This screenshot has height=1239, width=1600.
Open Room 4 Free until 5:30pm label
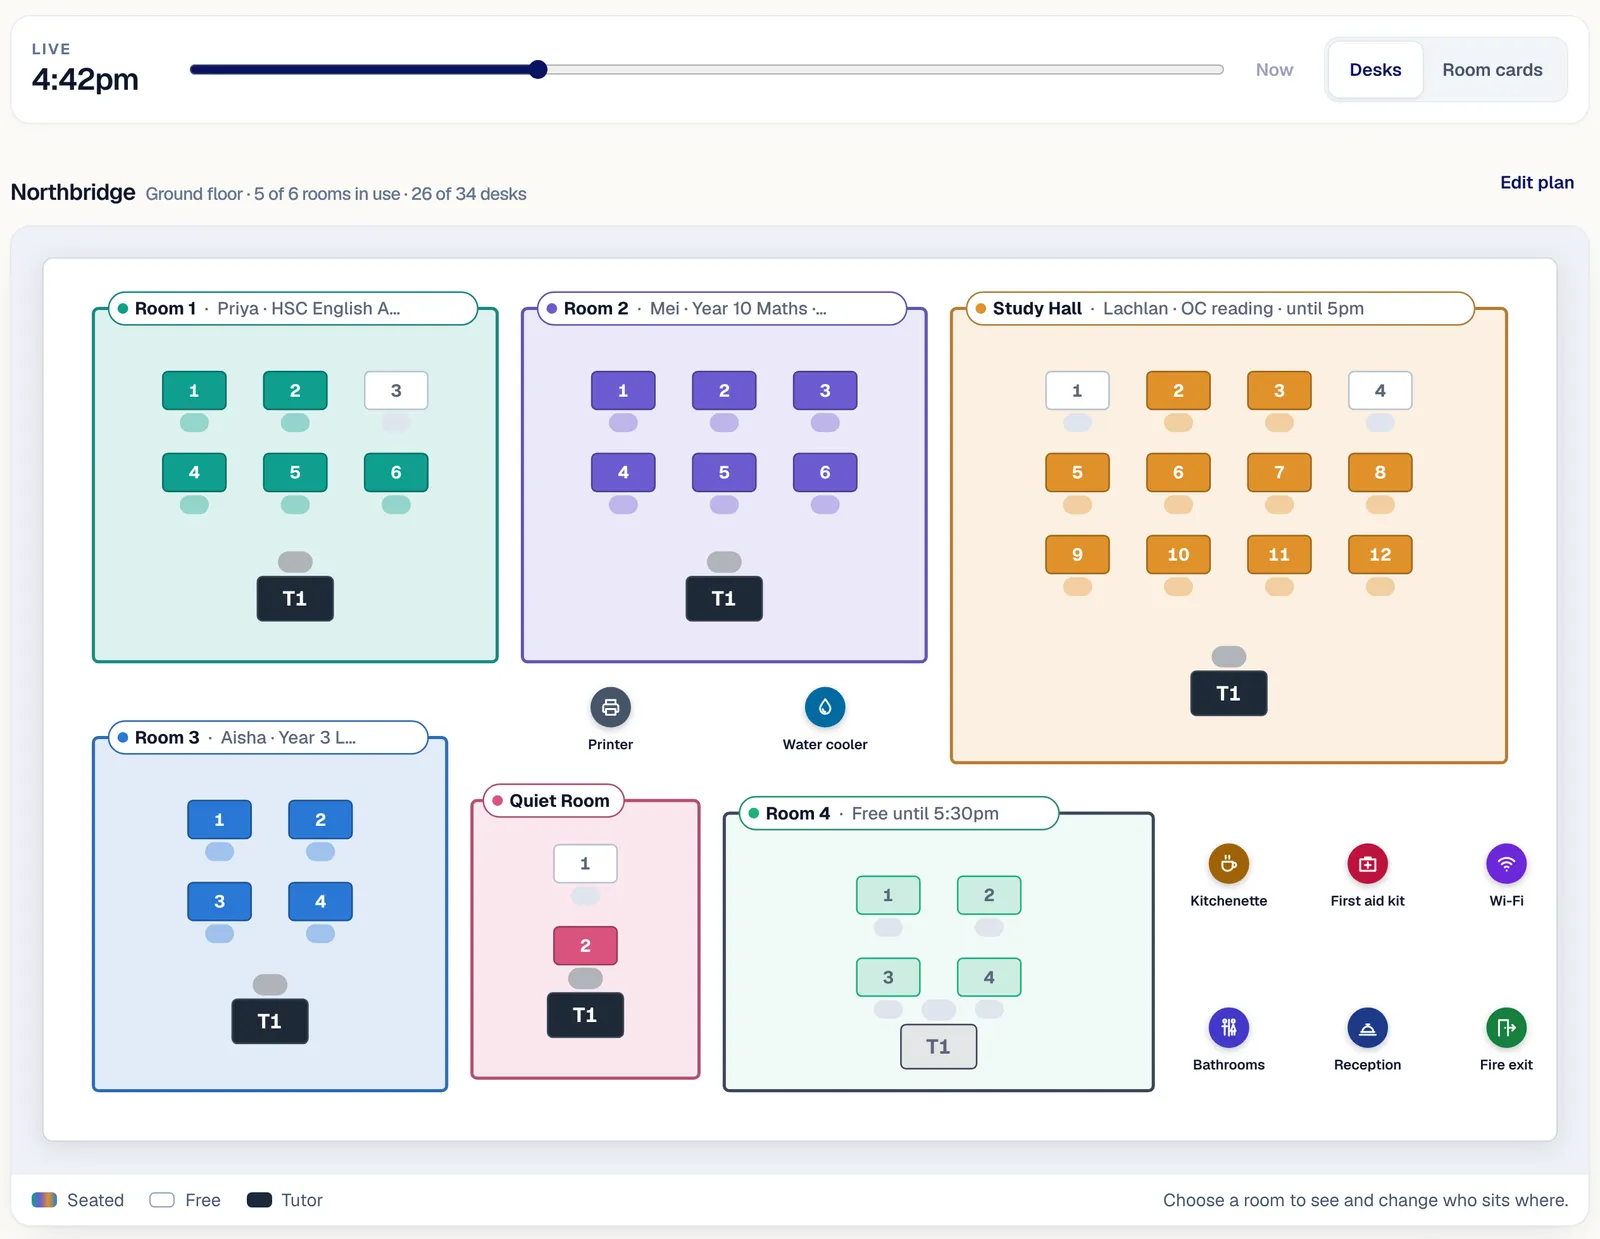[898, 814]
